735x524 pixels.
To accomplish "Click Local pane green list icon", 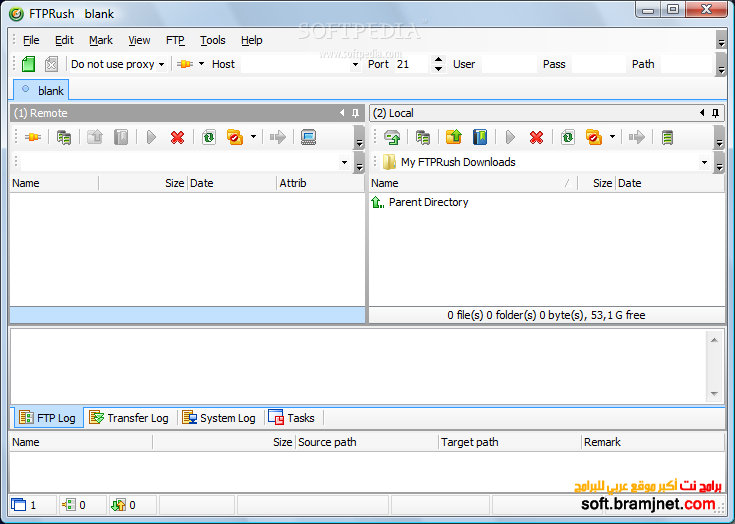I will pyautogui.click(x=668, y=137).
